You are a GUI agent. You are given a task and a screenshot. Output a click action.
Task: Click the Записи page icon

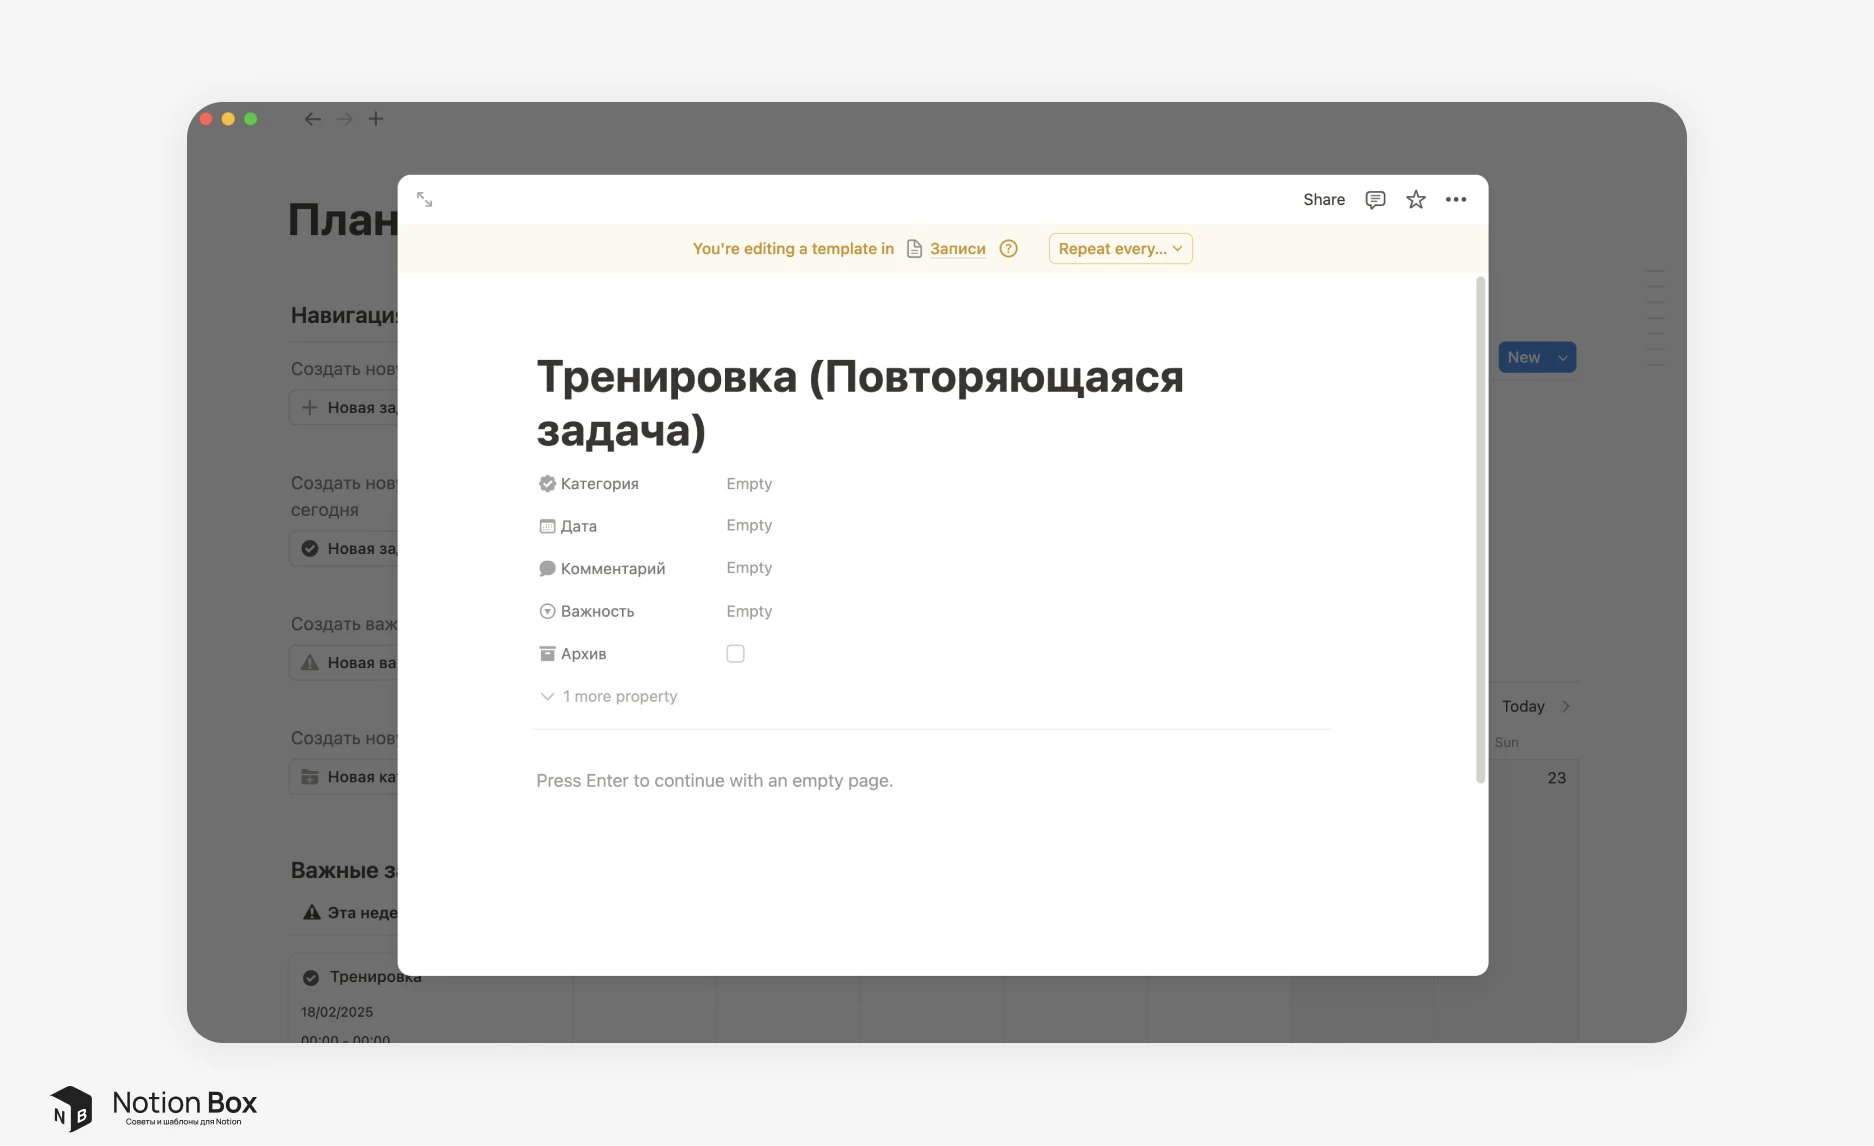click(x=914, y=249)
